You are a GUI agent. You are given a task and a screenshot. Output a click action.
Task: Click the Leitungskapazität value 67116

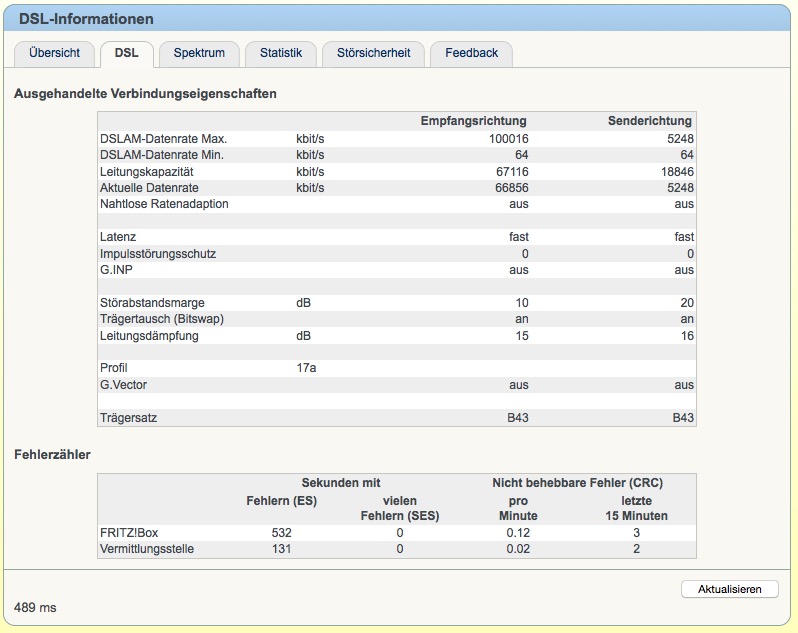point(512,171)
